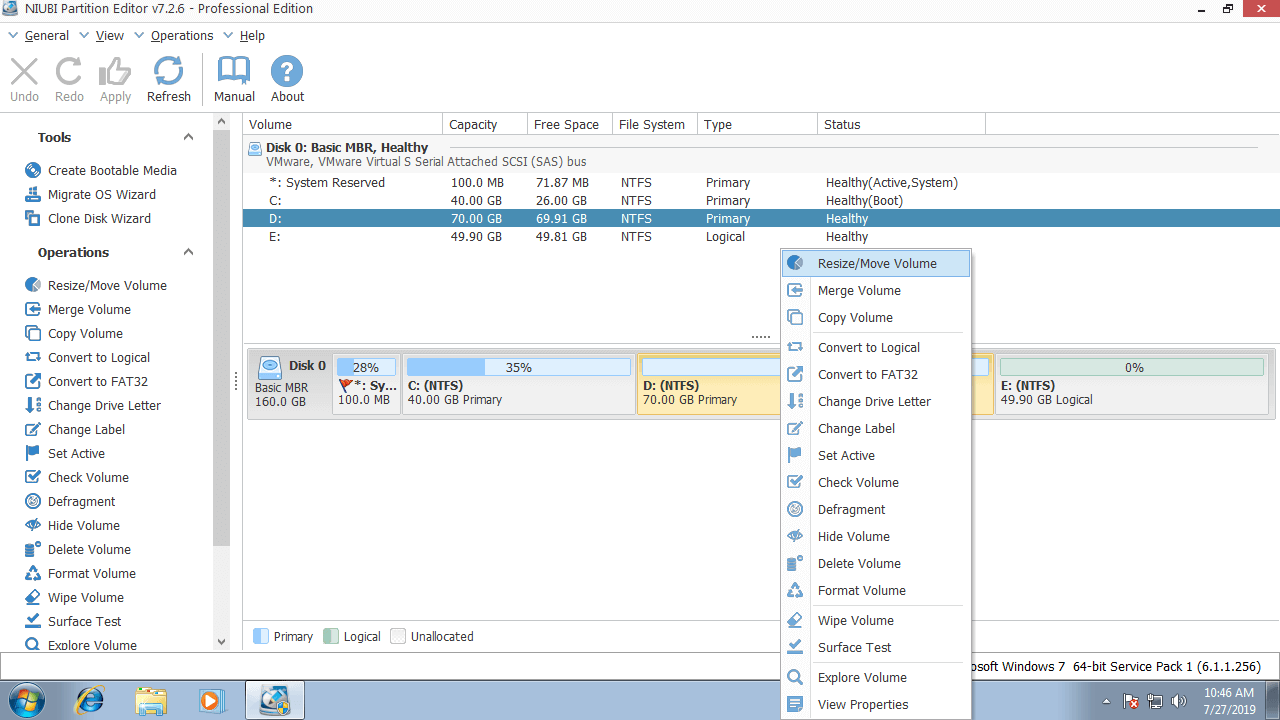The image size is (1280, 720).
Task: Collapse the Operations section chevron
Action: (x=188, y=252)
